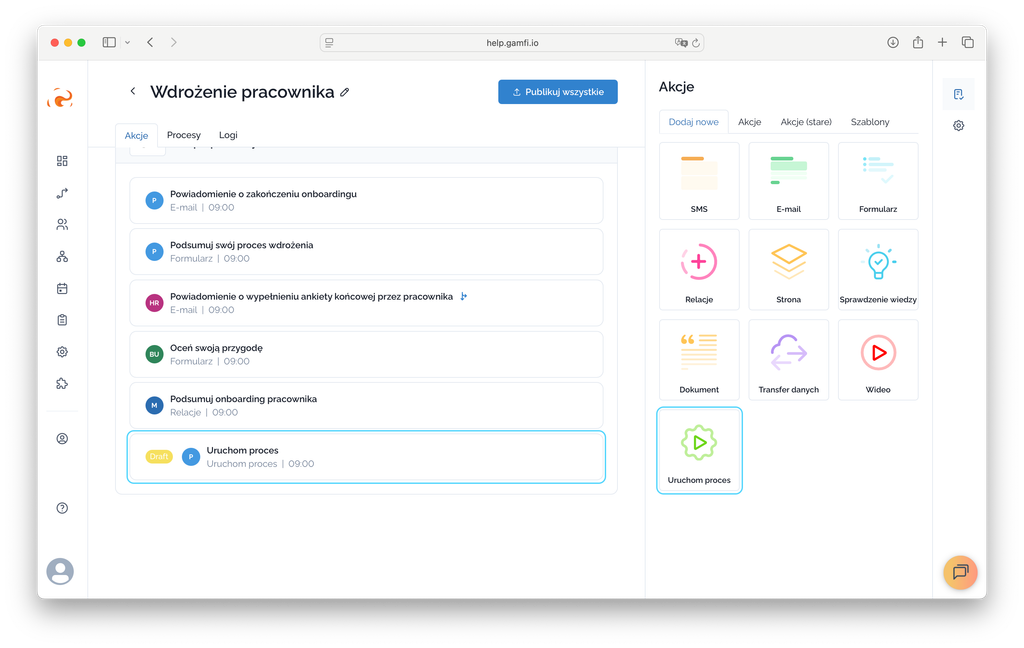Expand the sidebar dropdown chevron in toolbar

128,42
